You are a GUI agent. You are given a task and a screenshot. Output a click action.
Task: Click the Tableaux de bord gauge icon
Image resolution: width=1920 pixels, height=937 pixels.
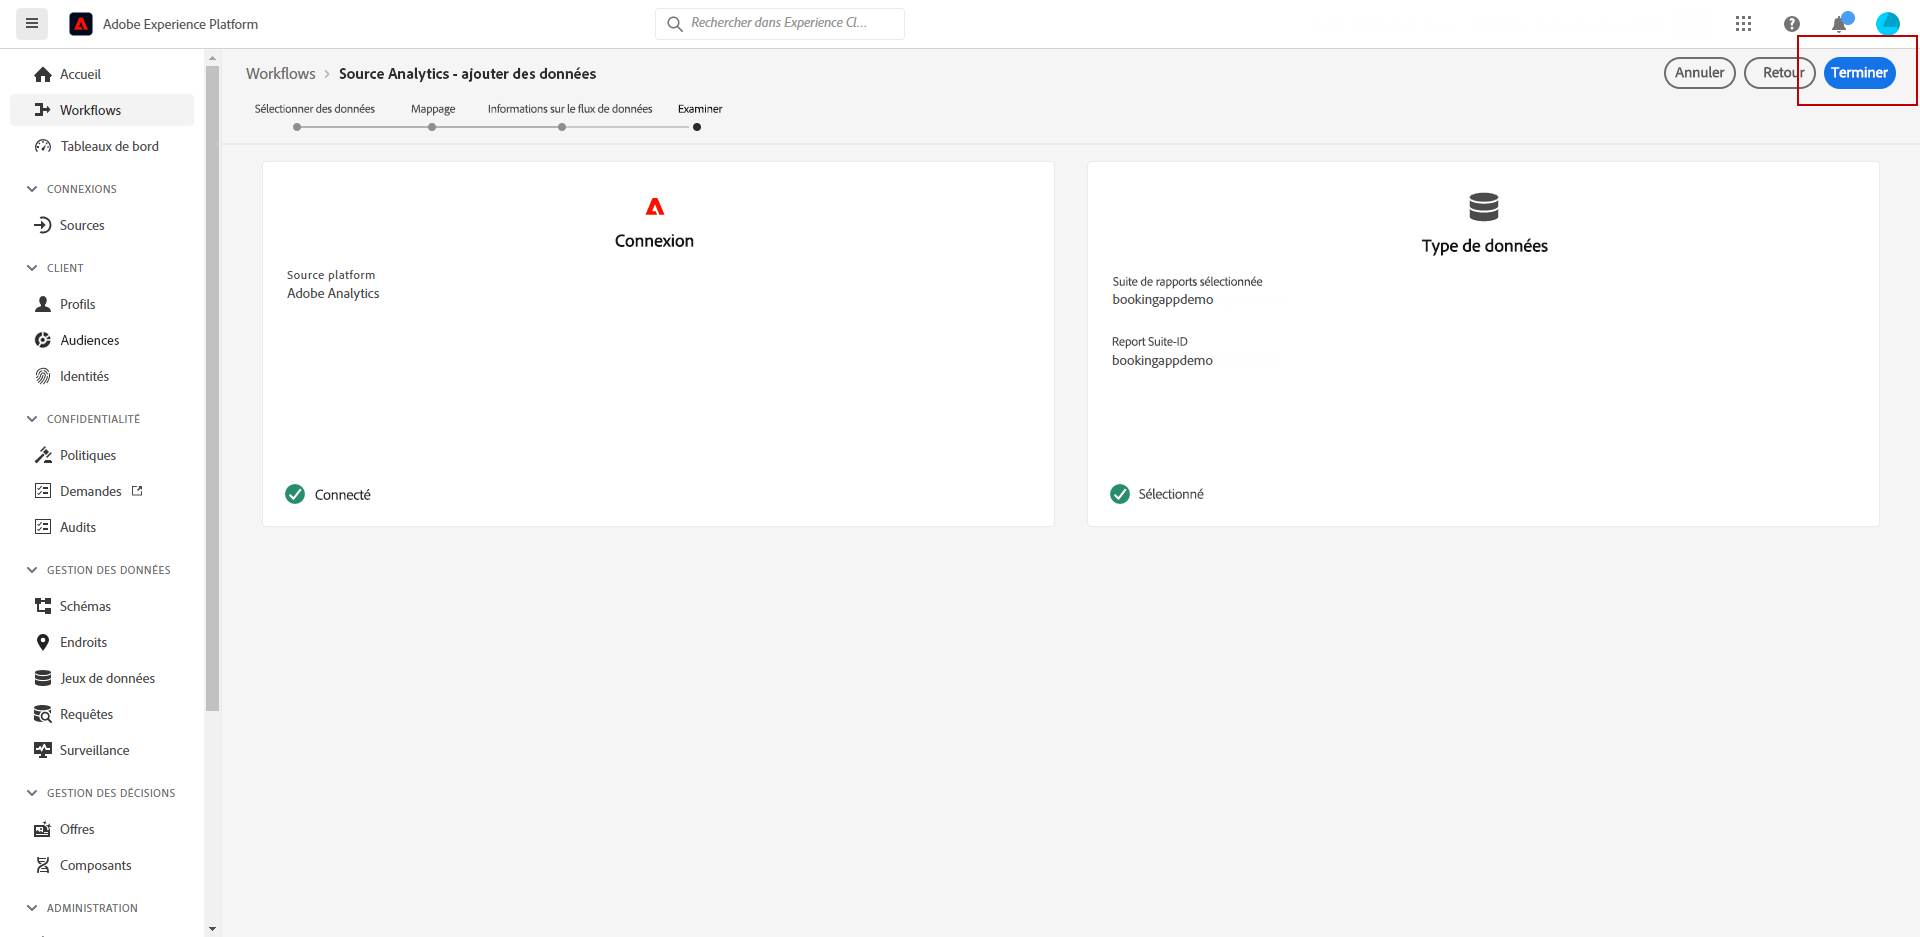click(x=43, y=146)
